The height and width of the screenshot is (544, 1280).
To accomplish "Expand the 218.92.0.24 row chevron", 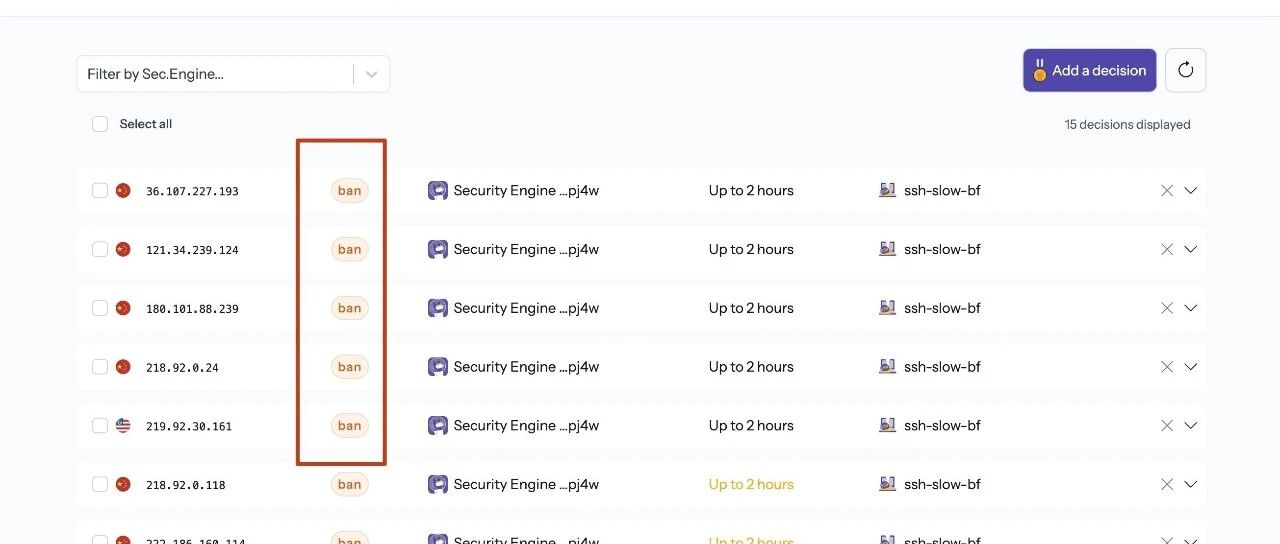I will click(x=1190, y=367).
